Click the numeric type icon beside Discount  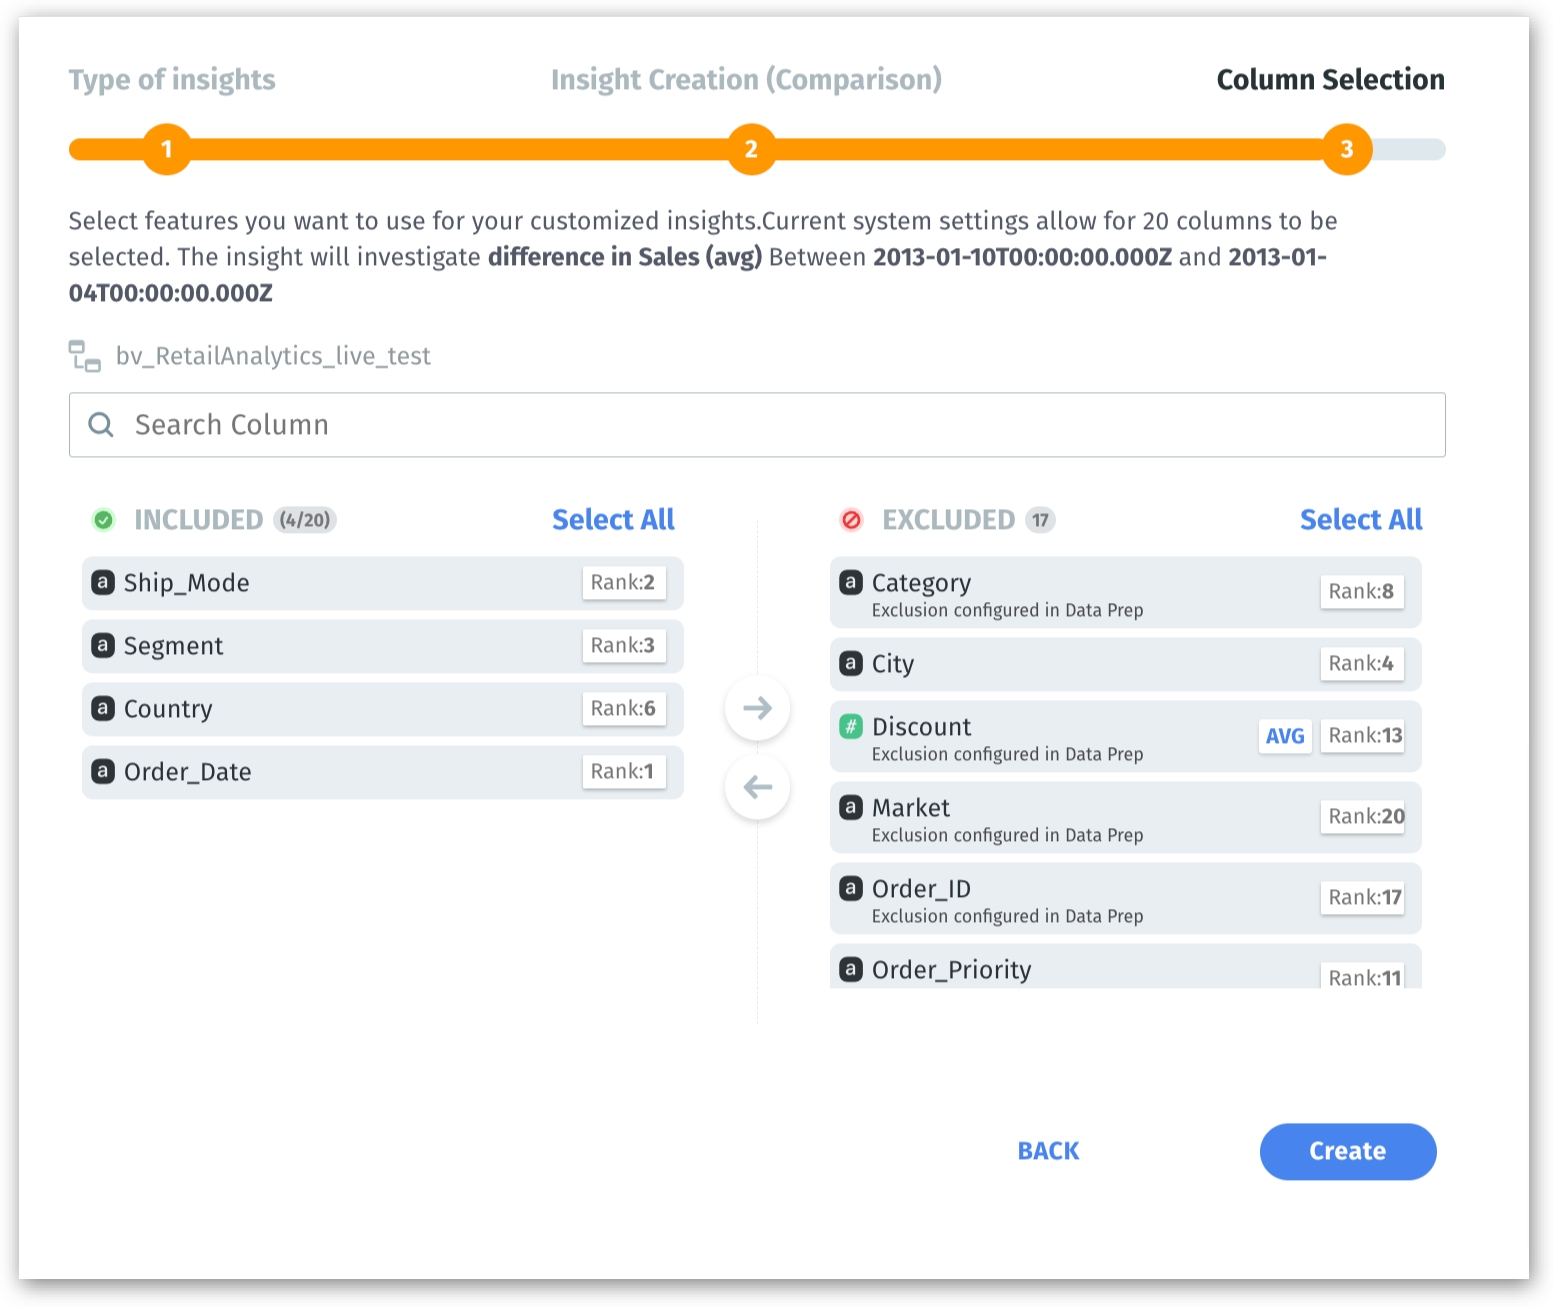(851, 726)
